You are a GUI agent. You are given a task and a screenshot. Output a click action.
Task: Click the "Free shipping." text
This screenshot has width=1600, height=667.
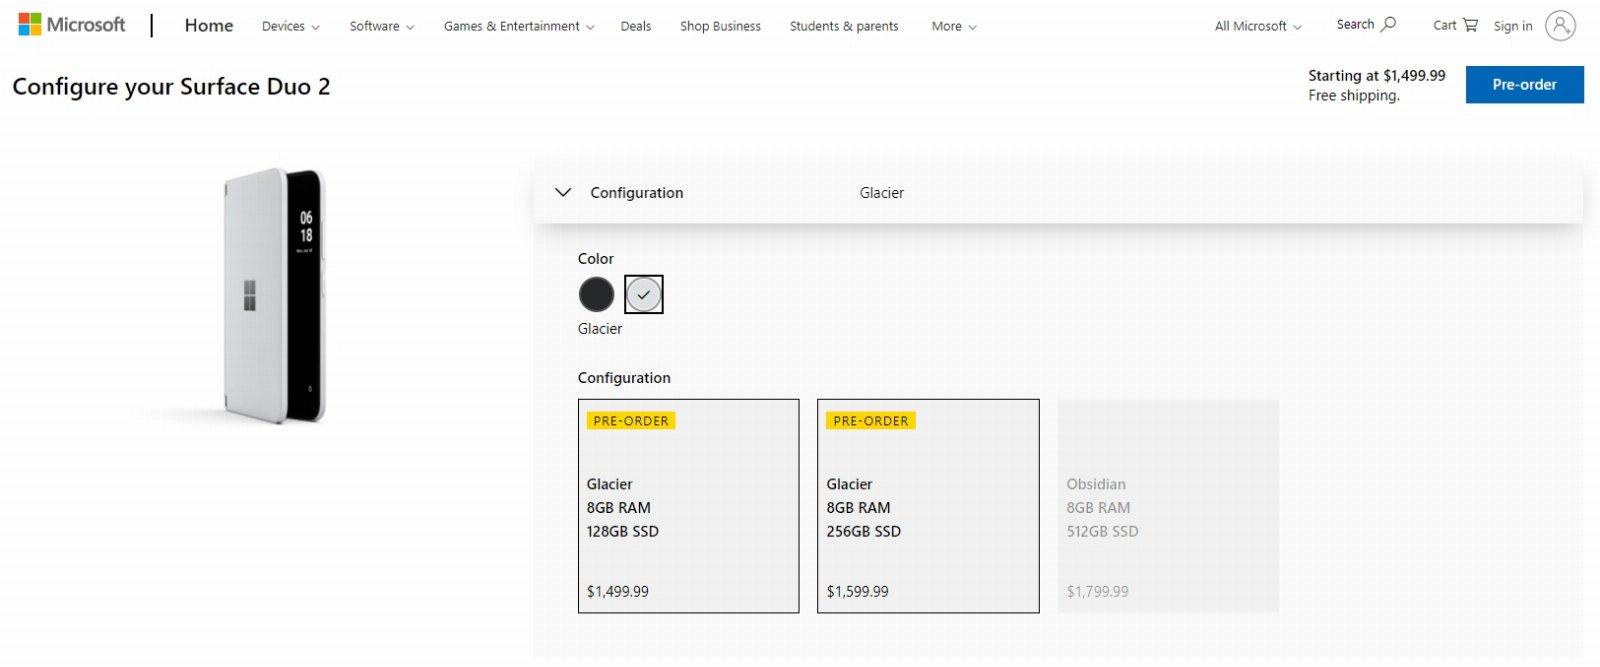click(x=1354, y=96)
